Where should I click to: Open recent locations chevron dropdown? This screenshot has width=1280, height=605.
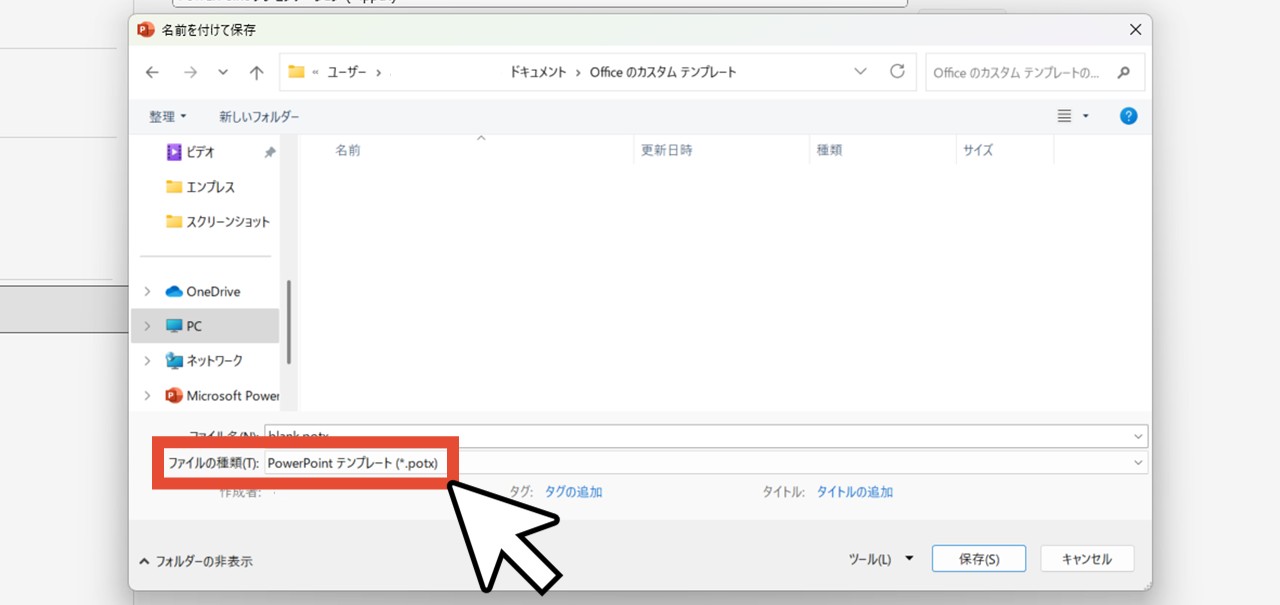pos(223,72)
